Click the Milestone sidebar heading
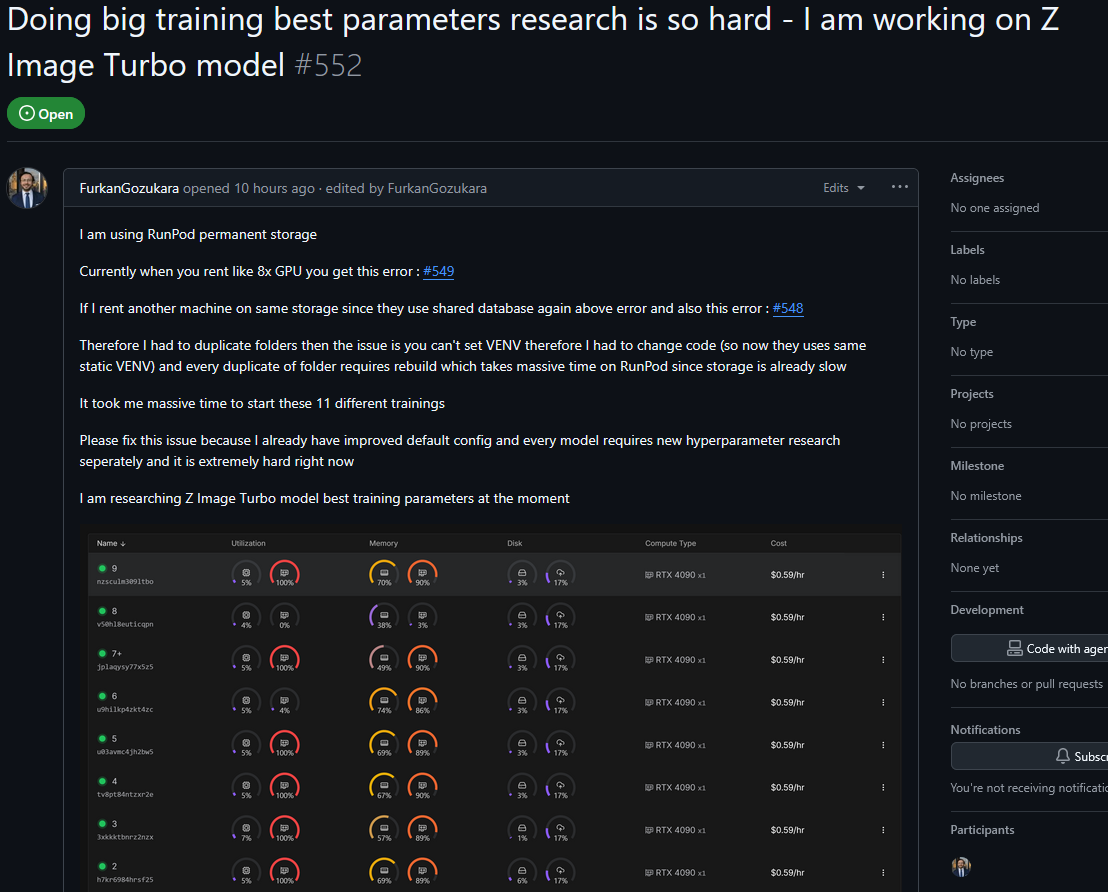This screenshot has height=892, width=1108. click(977, 466)
